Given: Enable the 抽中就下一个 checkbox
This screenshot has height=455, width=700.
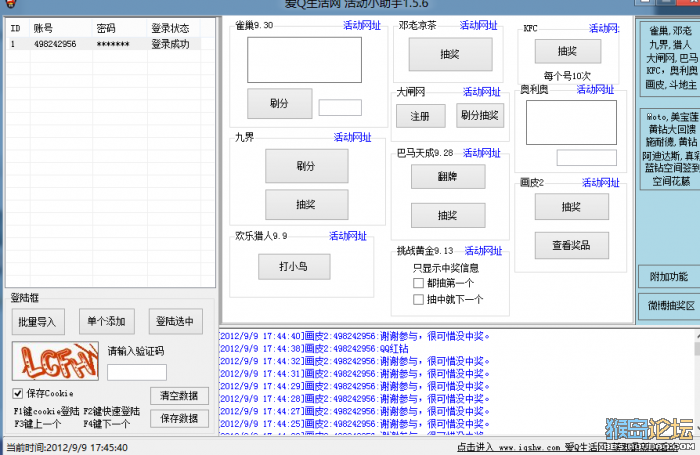Looking at the screenshot, I should (x=418, y=299).
